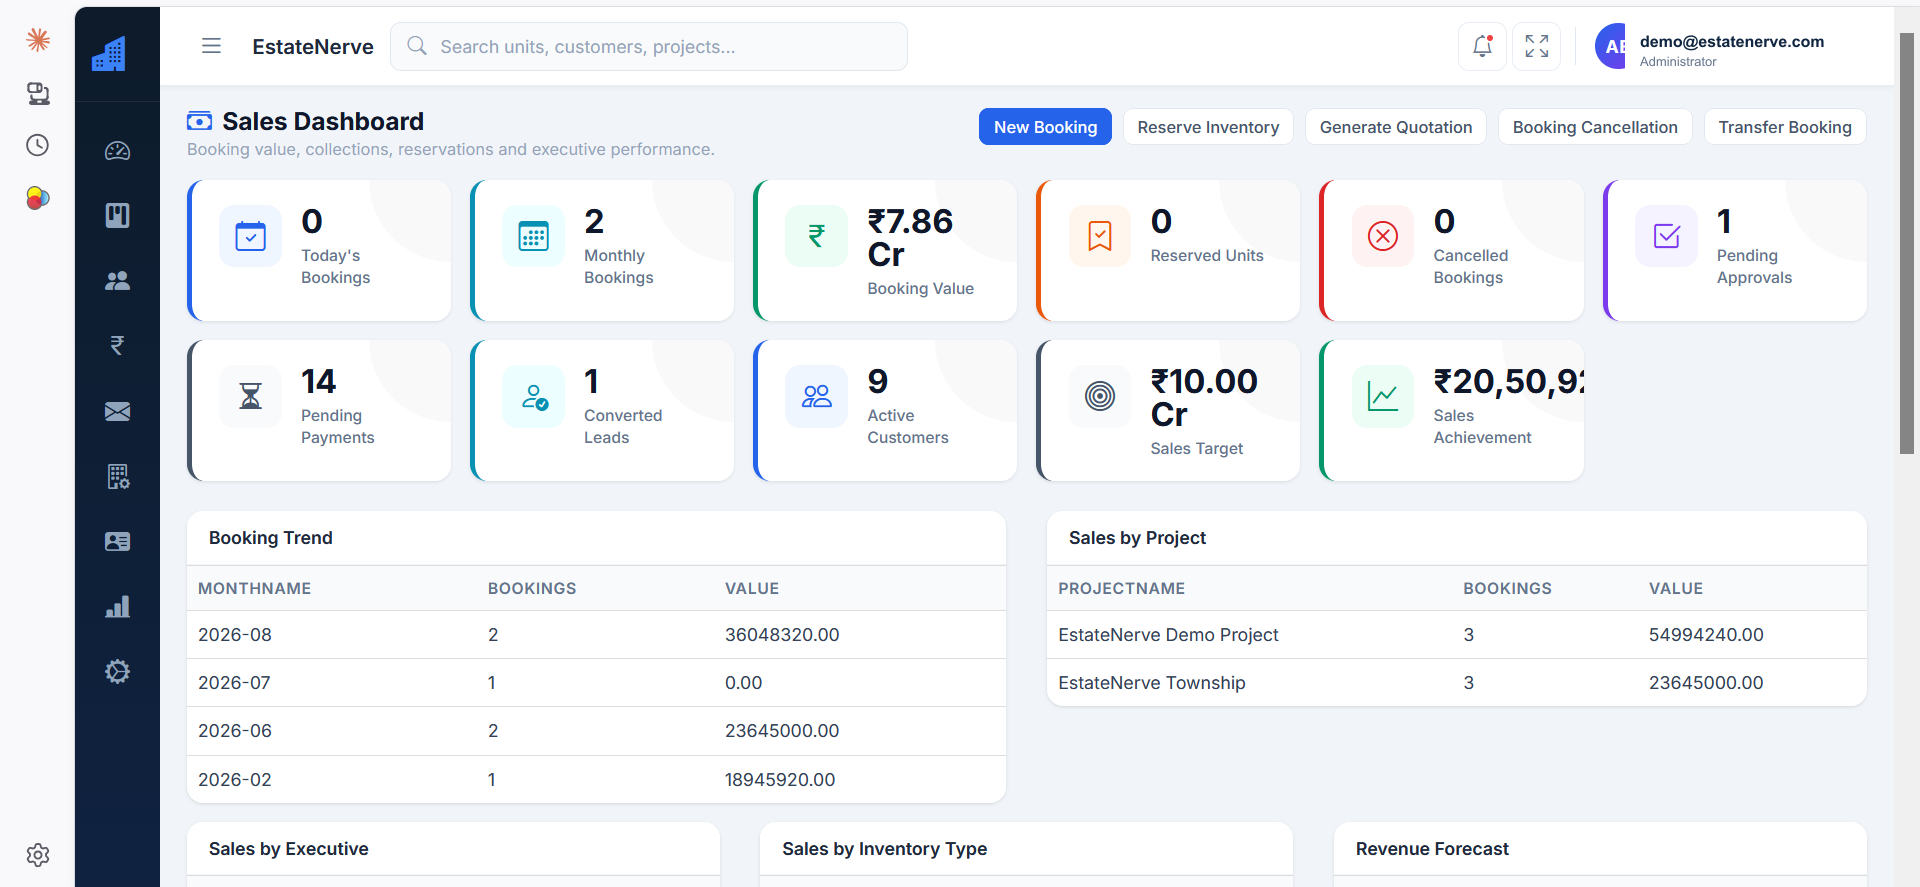
Task: Click the Sales by Inventory Type panel title
Action: [x=884, y=849]
